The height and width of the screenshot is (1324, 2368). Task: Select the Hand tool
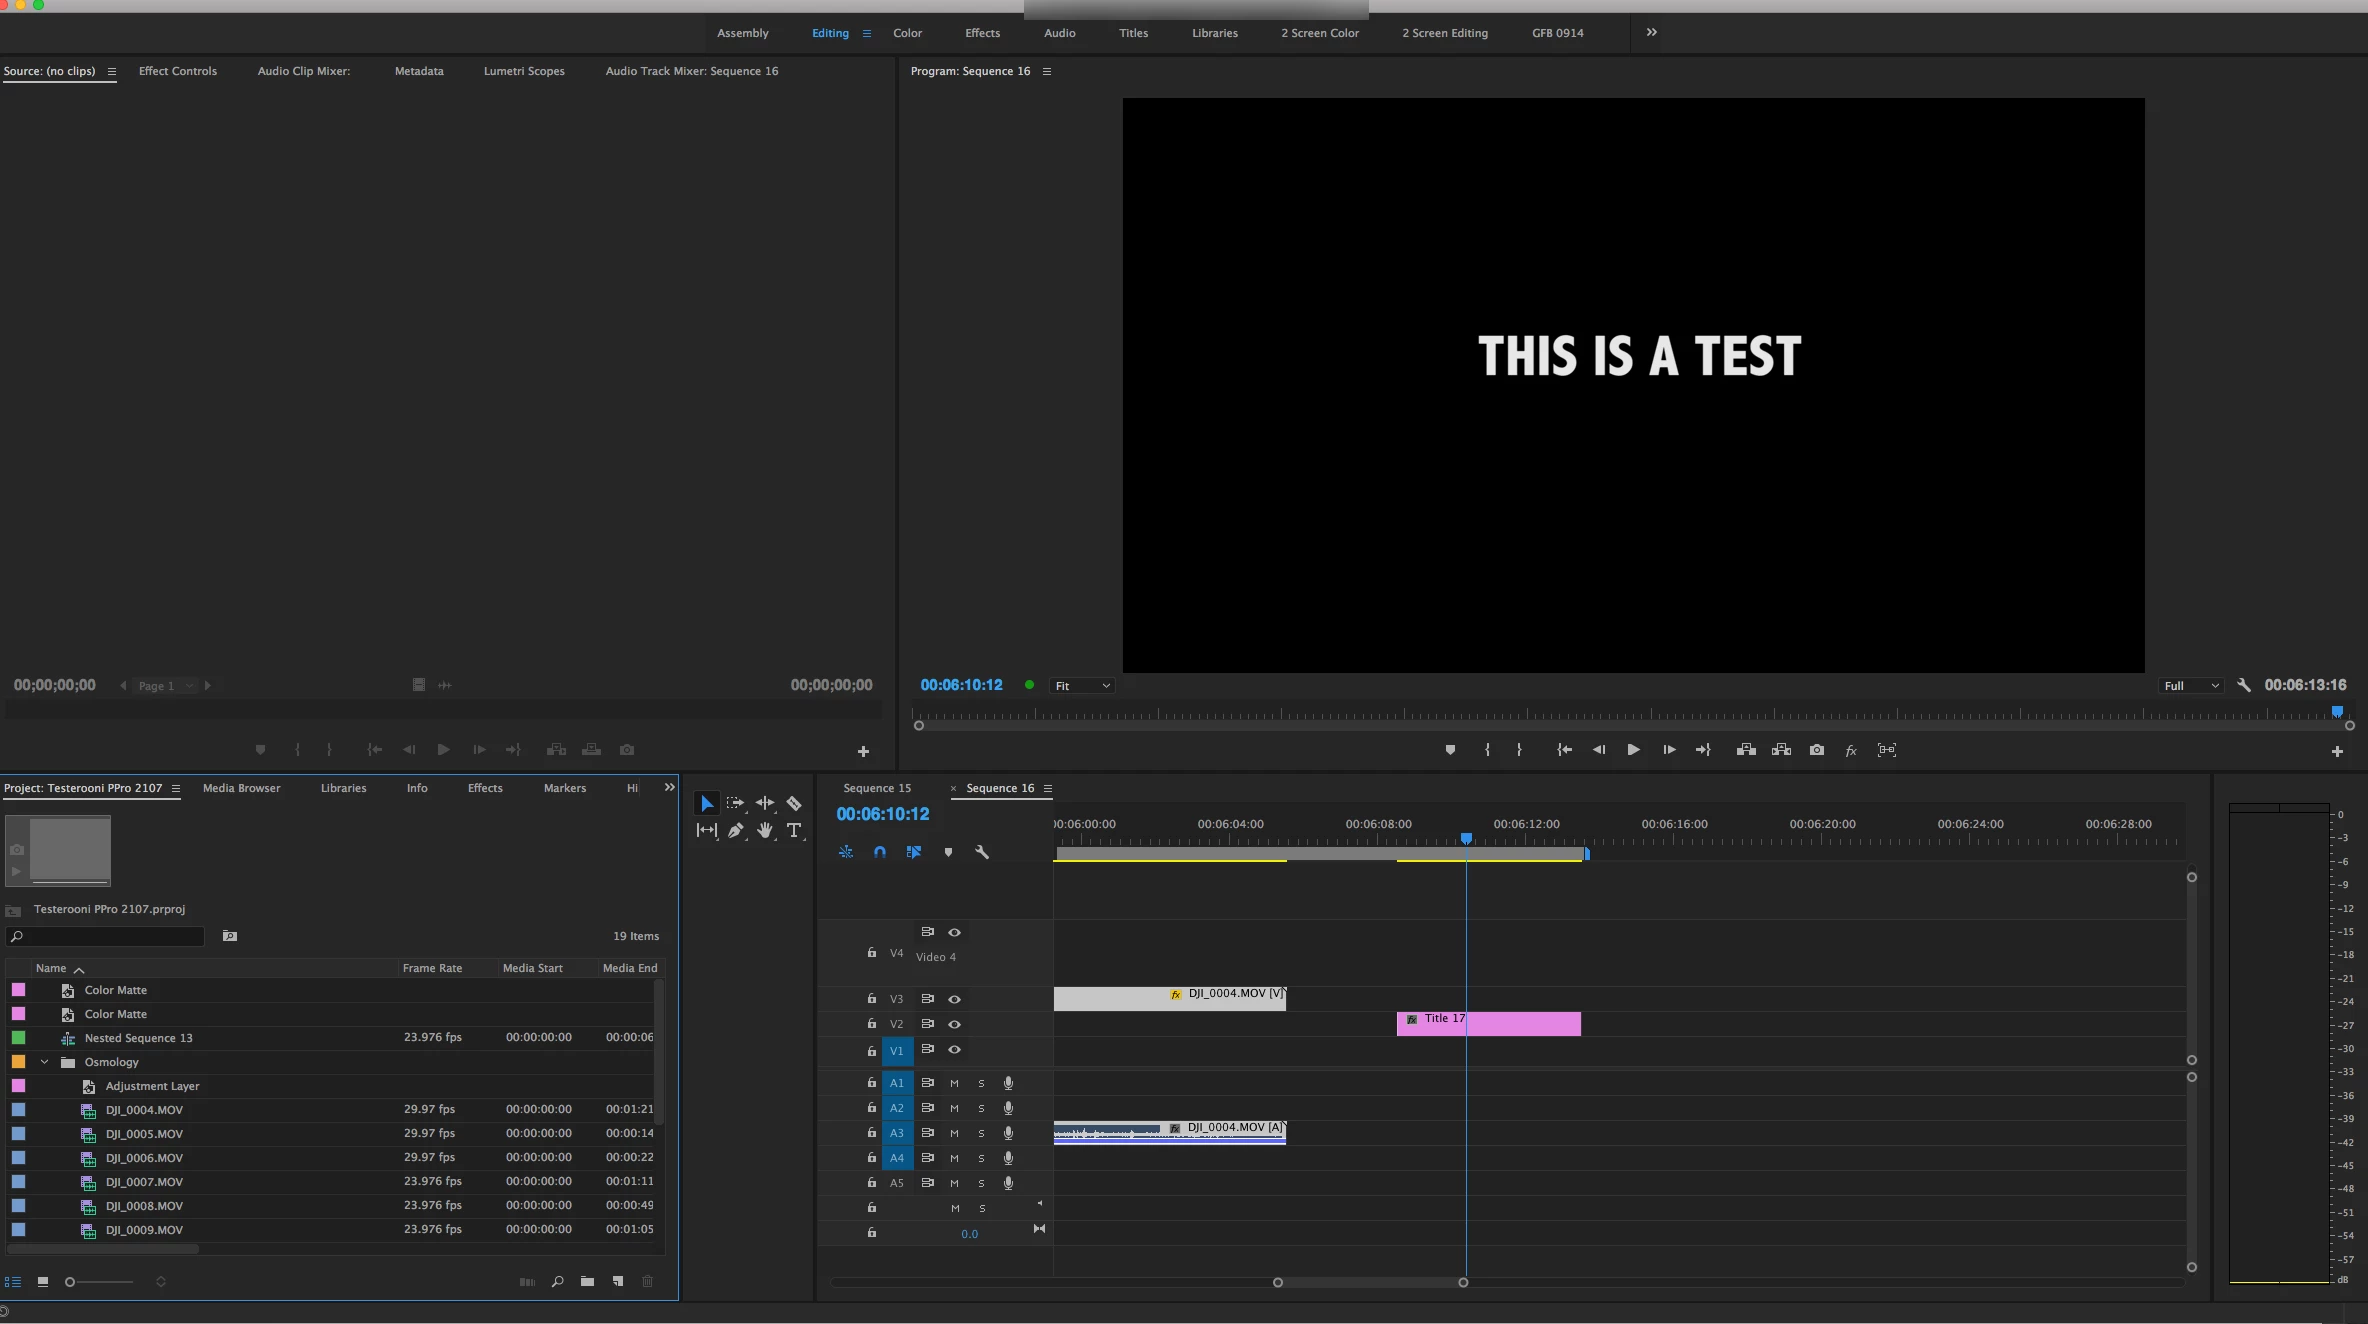(x=765, y=830)
